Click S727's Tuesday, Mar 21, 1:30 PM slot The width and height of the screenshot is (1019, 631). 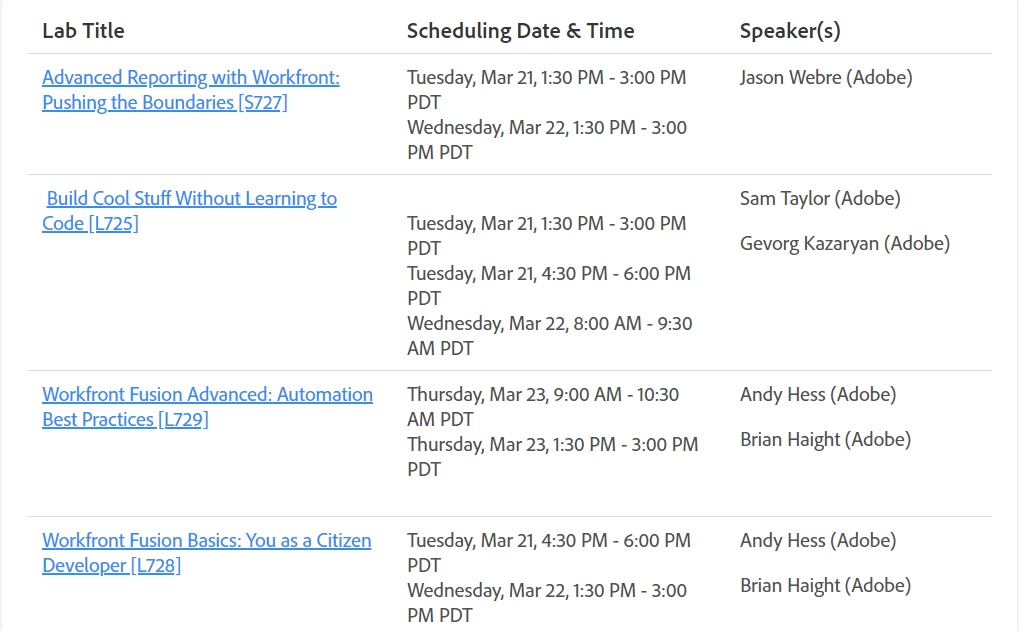click(547, 90)
